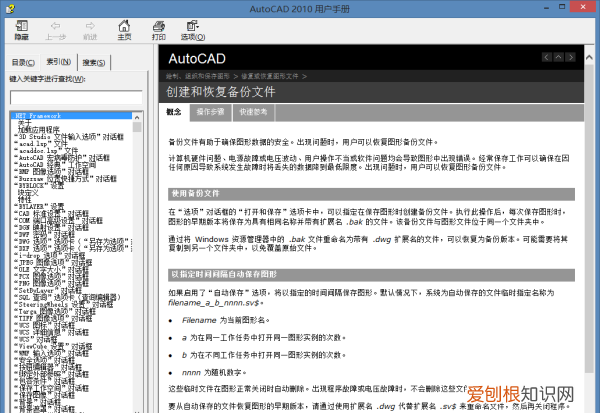600x413 pixels.
Task: Open the 操作步骤 procedures tab
Action: point(210,112)
